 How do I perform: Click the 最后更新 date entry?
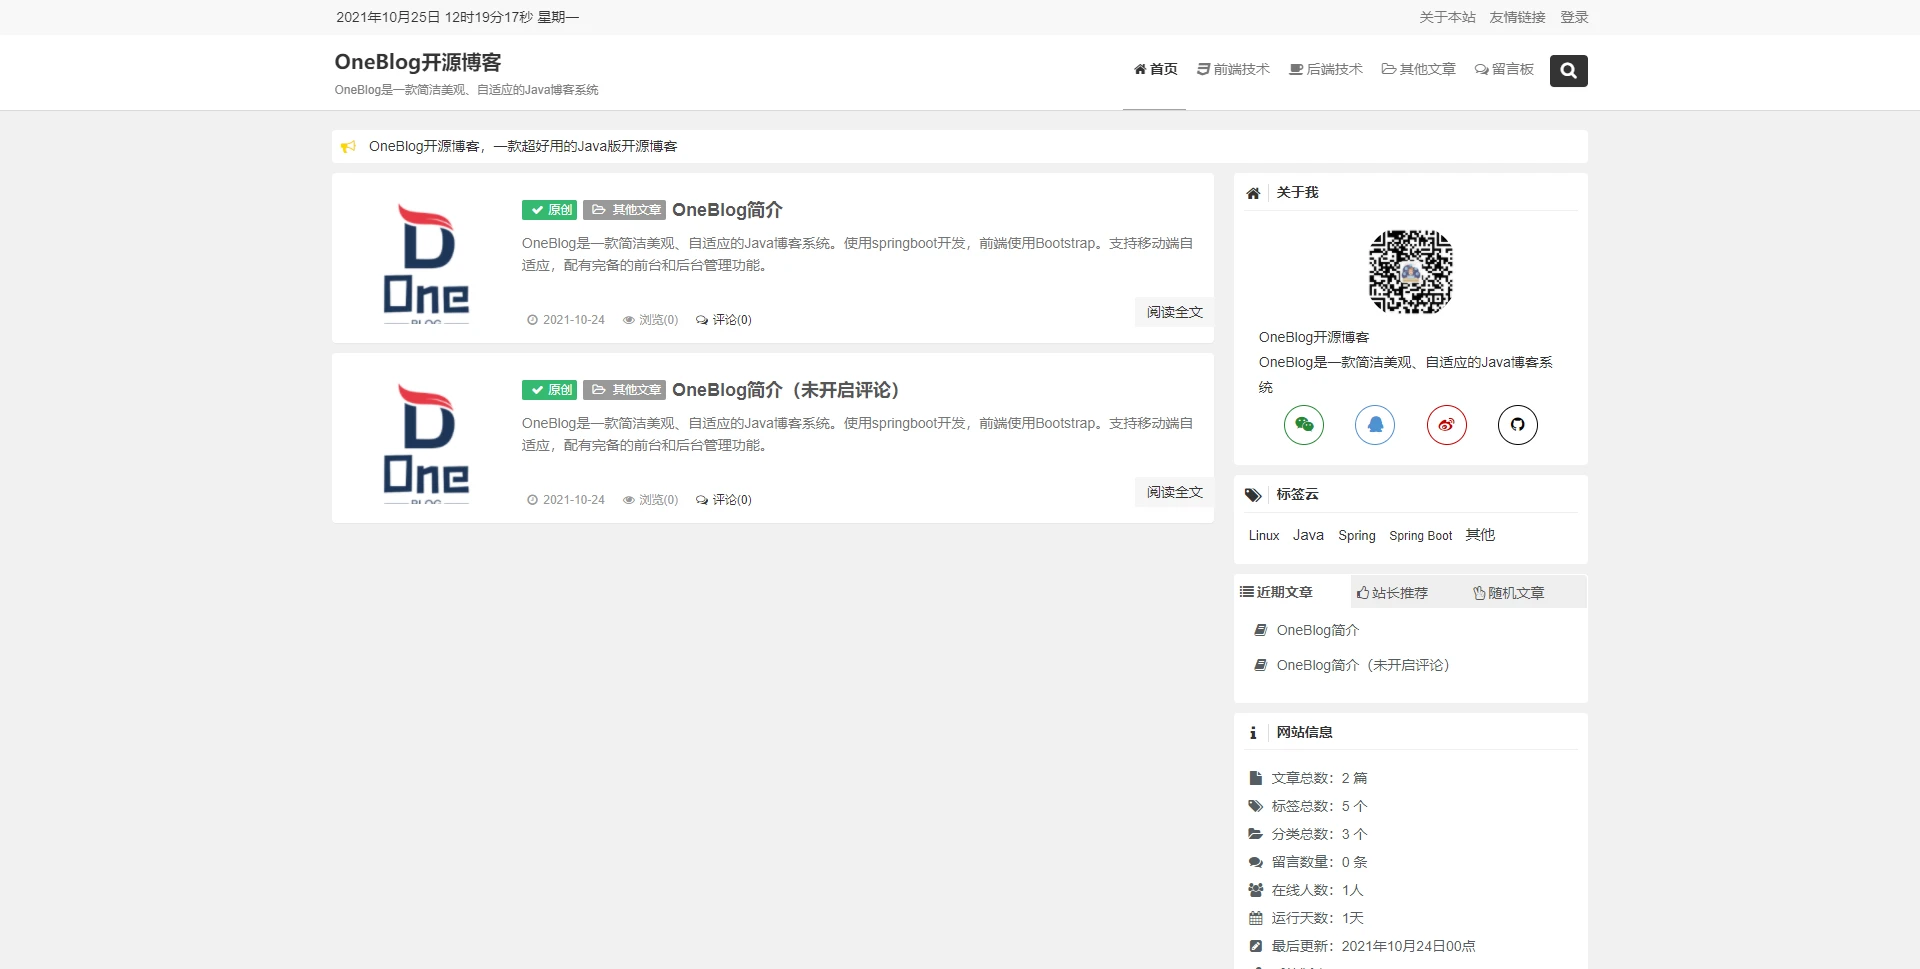coord(1362,946)
